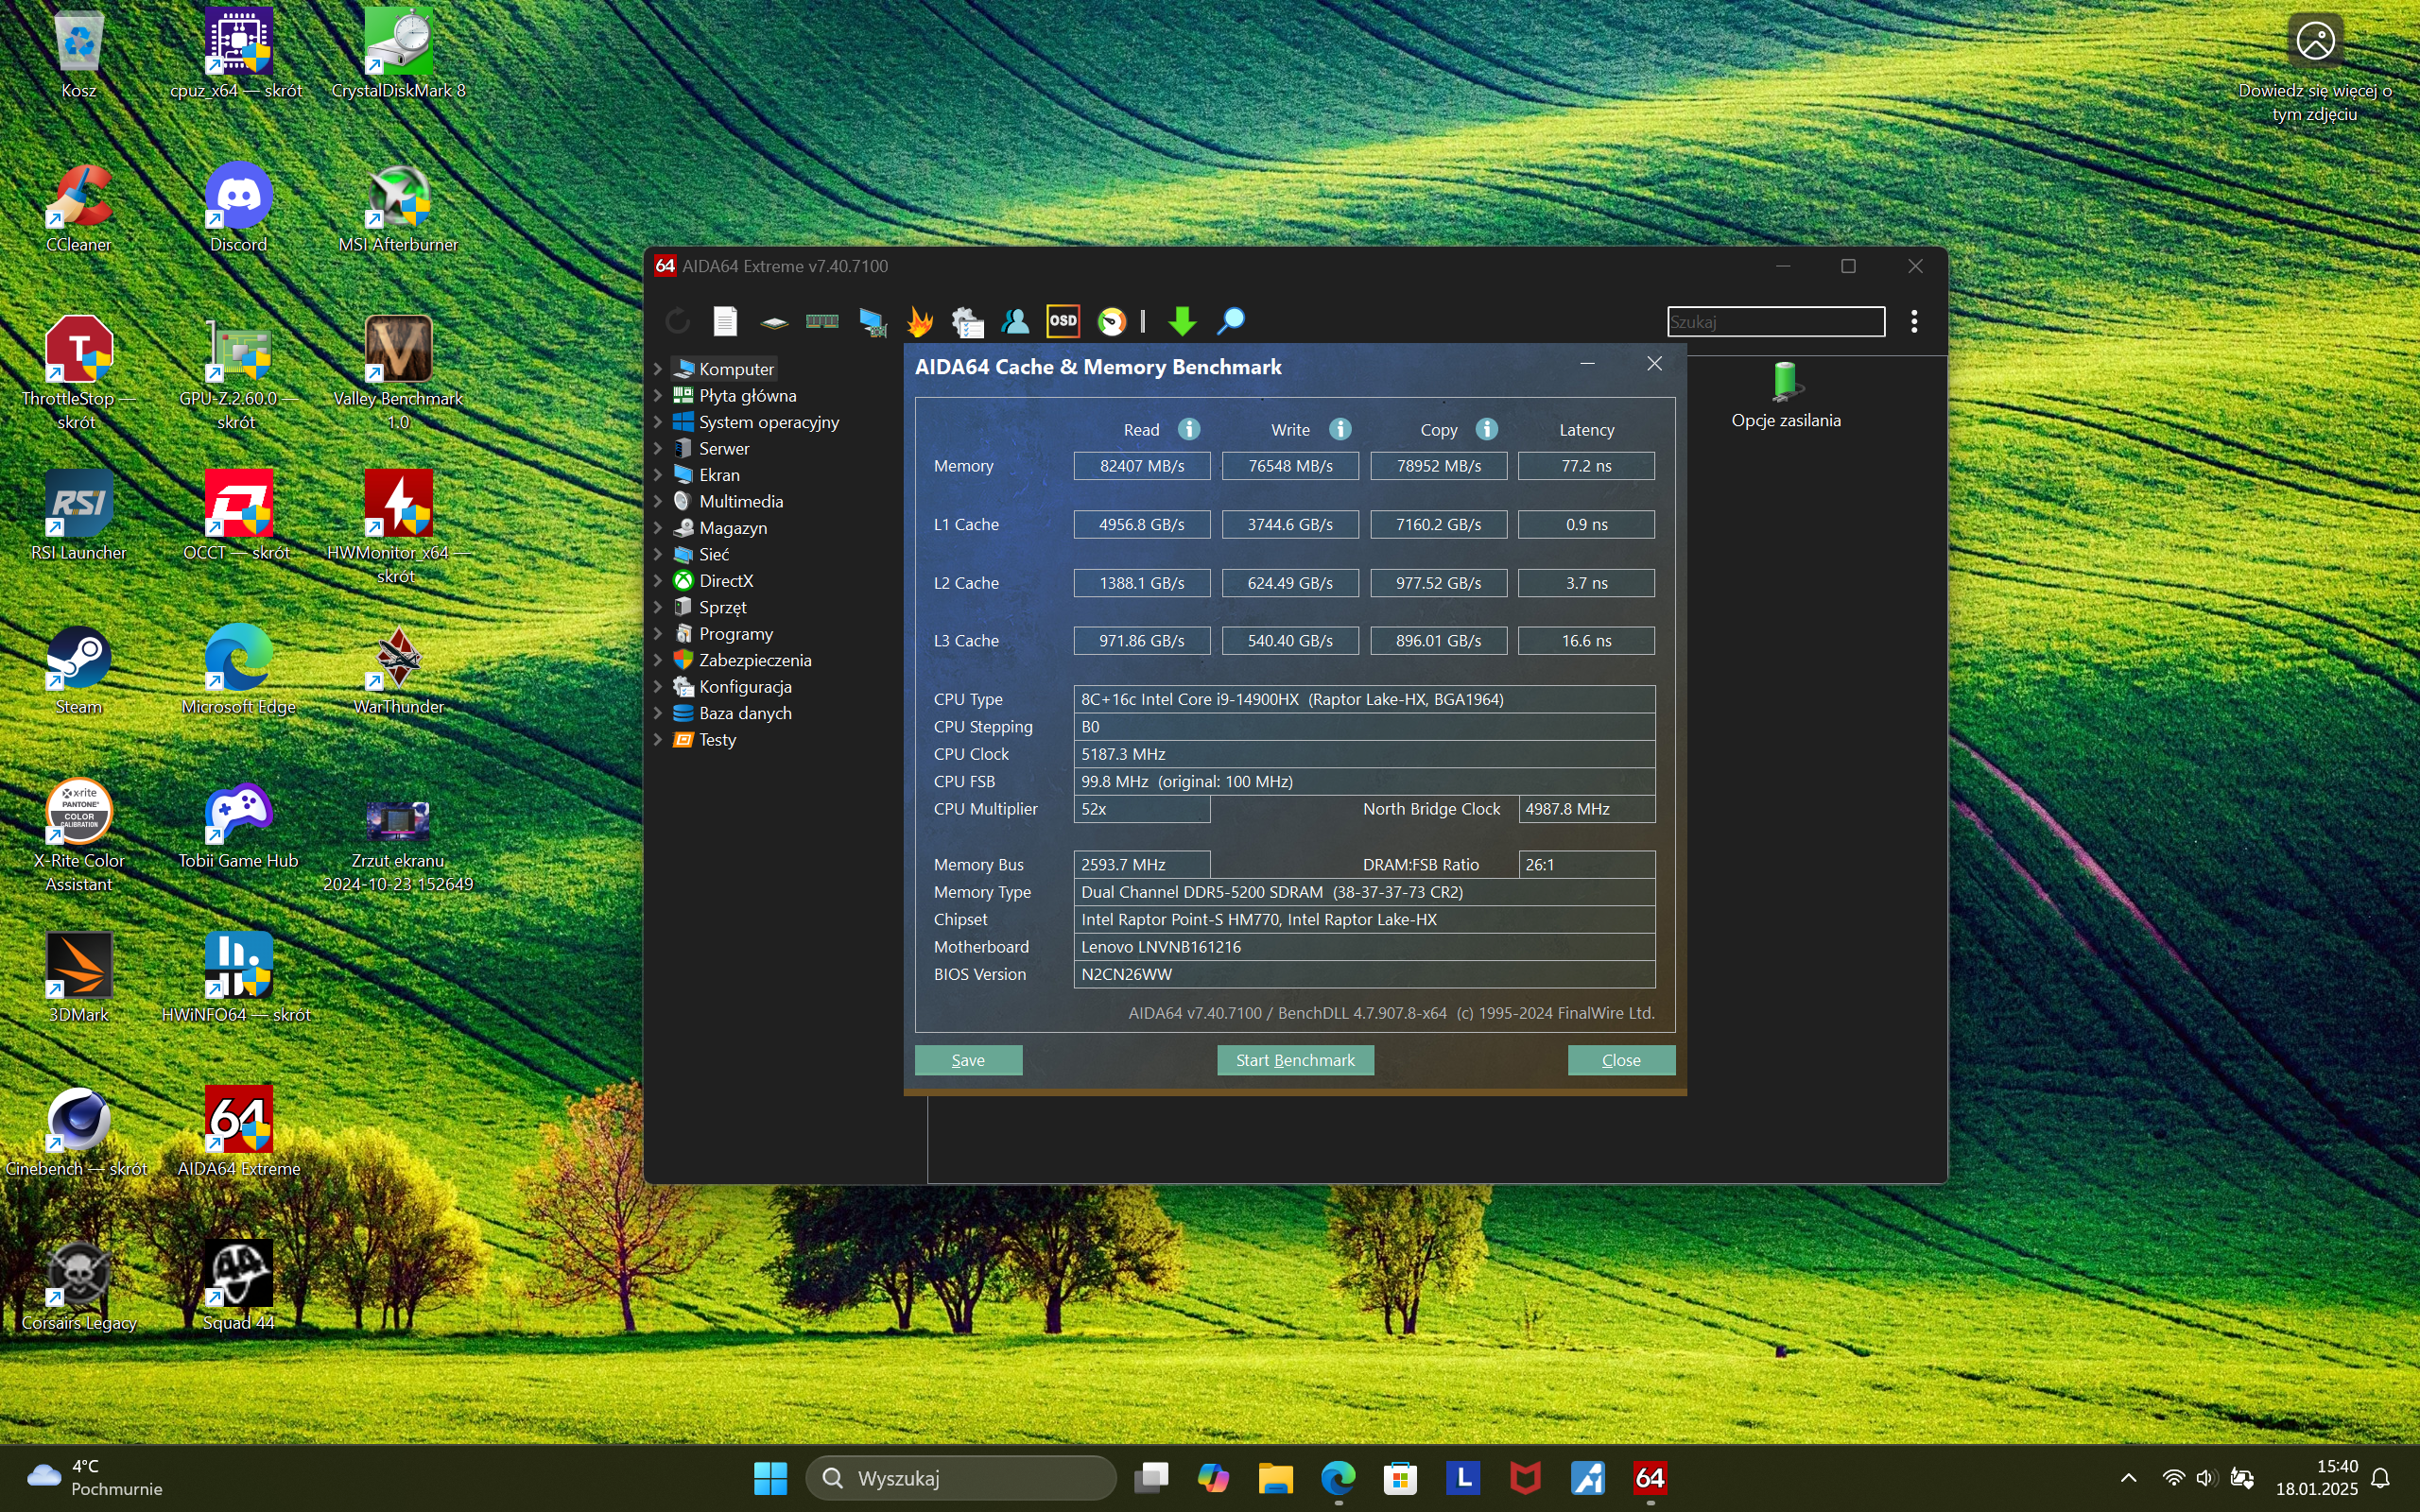This screenshot has height=1512, width=2420.
Task: Click the Copy info icon
Action: (1487, 429)
